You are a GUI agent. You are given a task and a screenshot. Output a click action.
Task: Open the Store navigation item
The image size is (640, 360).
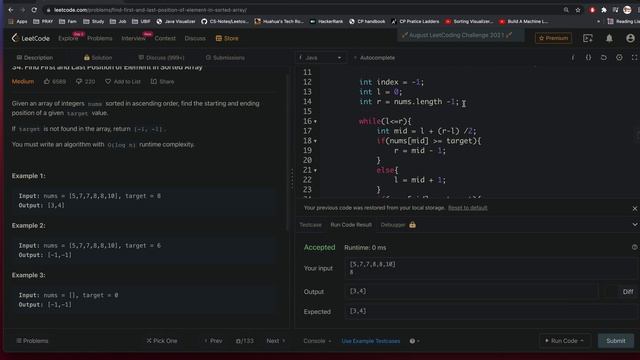point(227,38)
